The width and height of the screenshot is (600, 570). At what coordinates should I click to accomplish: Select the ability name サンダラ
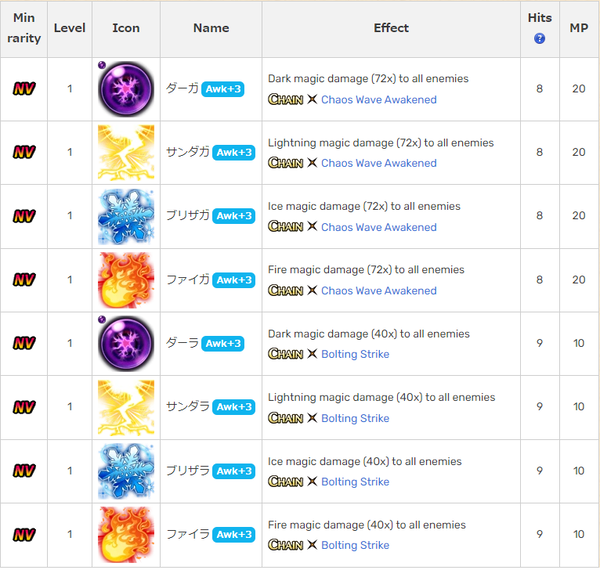(188, 407)
